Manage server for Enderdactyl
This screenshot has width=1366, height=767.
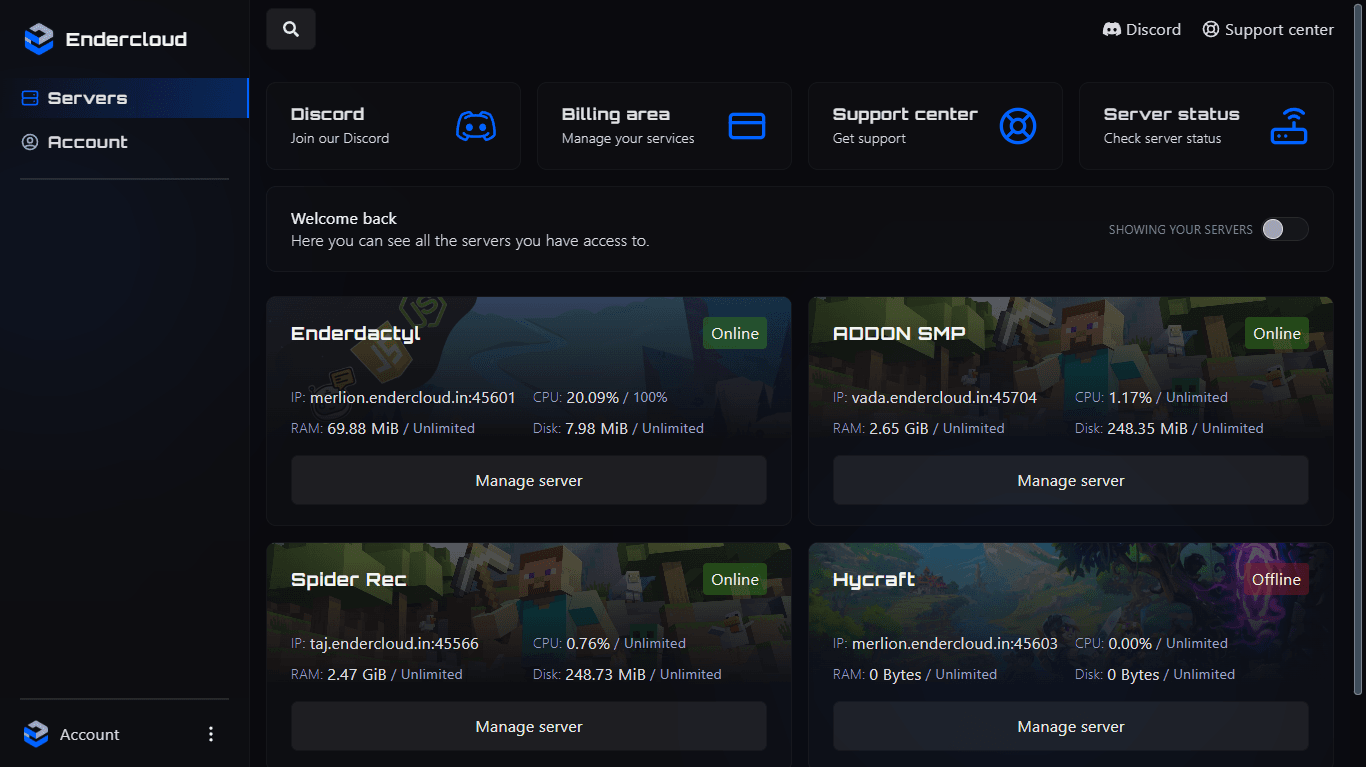[529, 481]
